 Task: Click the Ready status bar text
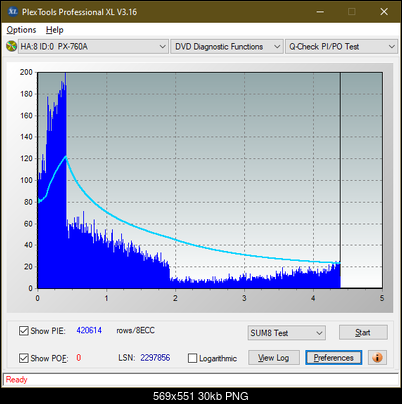pos(16,380)
